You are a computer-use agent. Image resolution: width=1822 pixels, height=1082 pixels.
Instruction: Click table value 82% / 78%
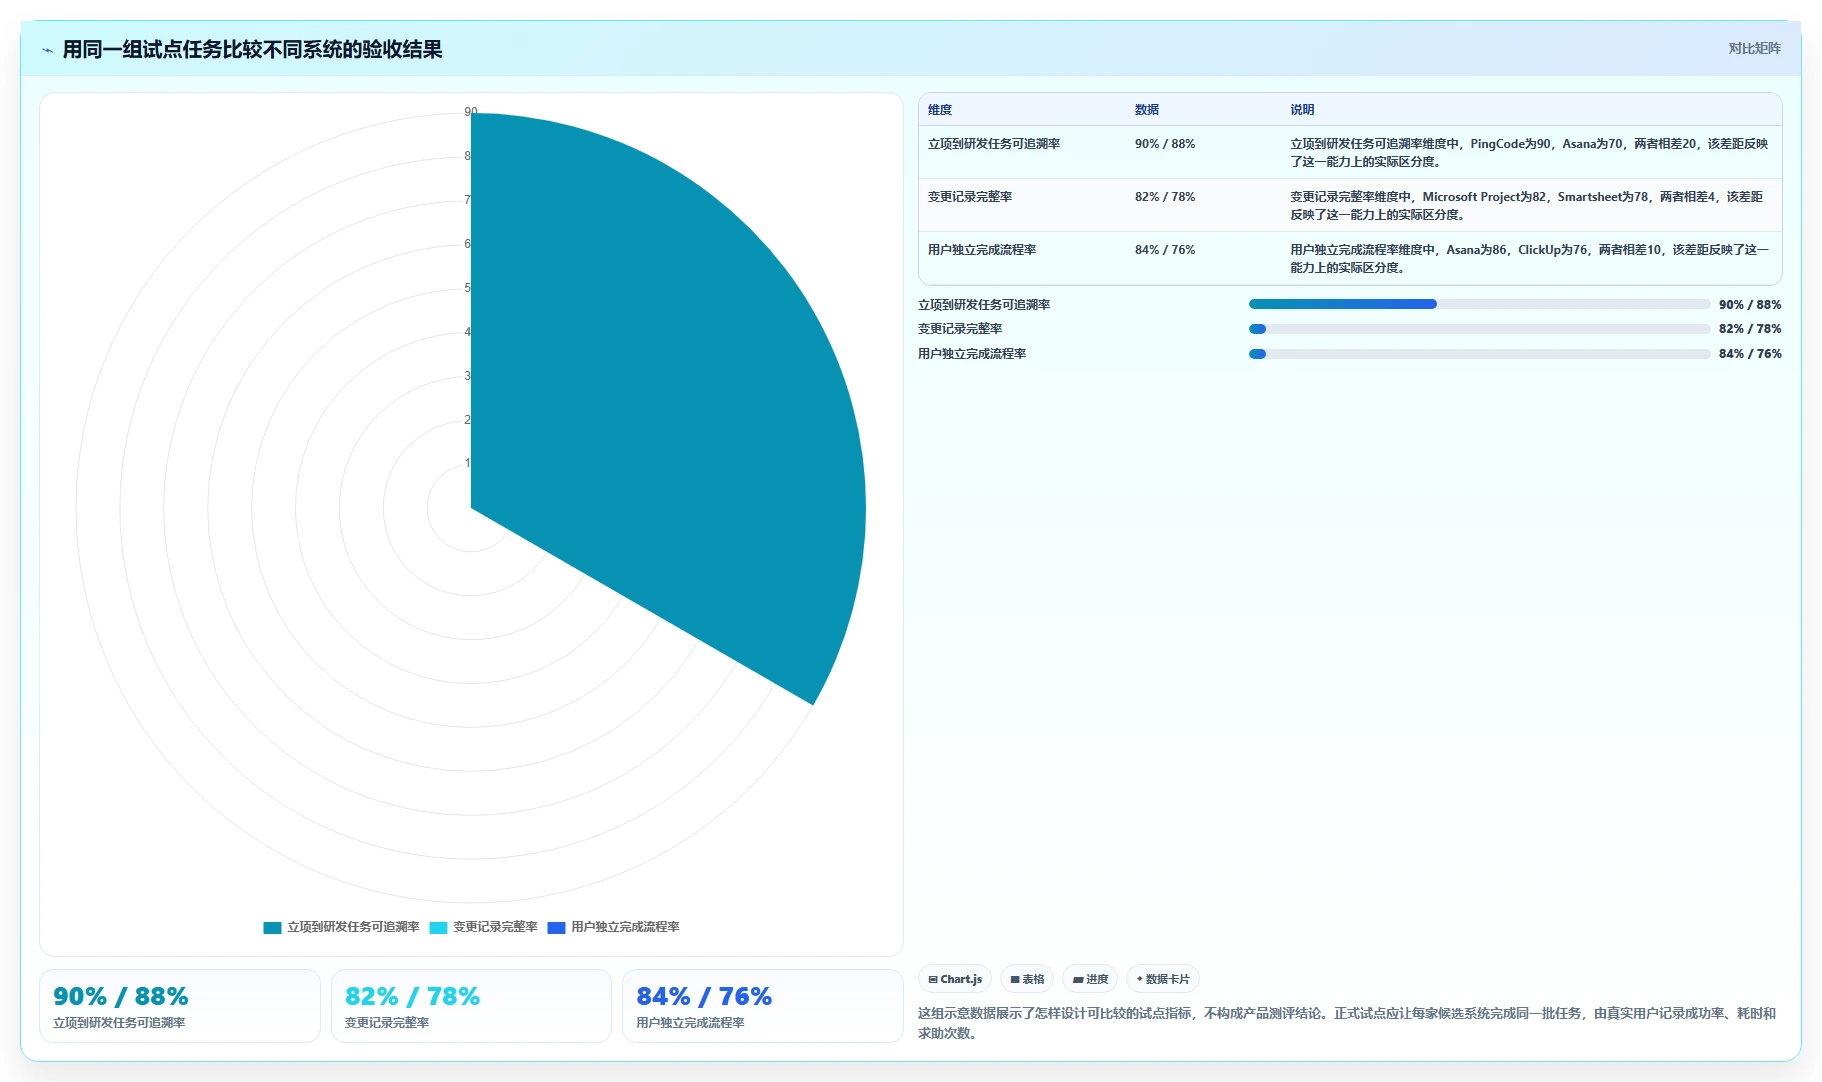click(x=1165, y=197)
